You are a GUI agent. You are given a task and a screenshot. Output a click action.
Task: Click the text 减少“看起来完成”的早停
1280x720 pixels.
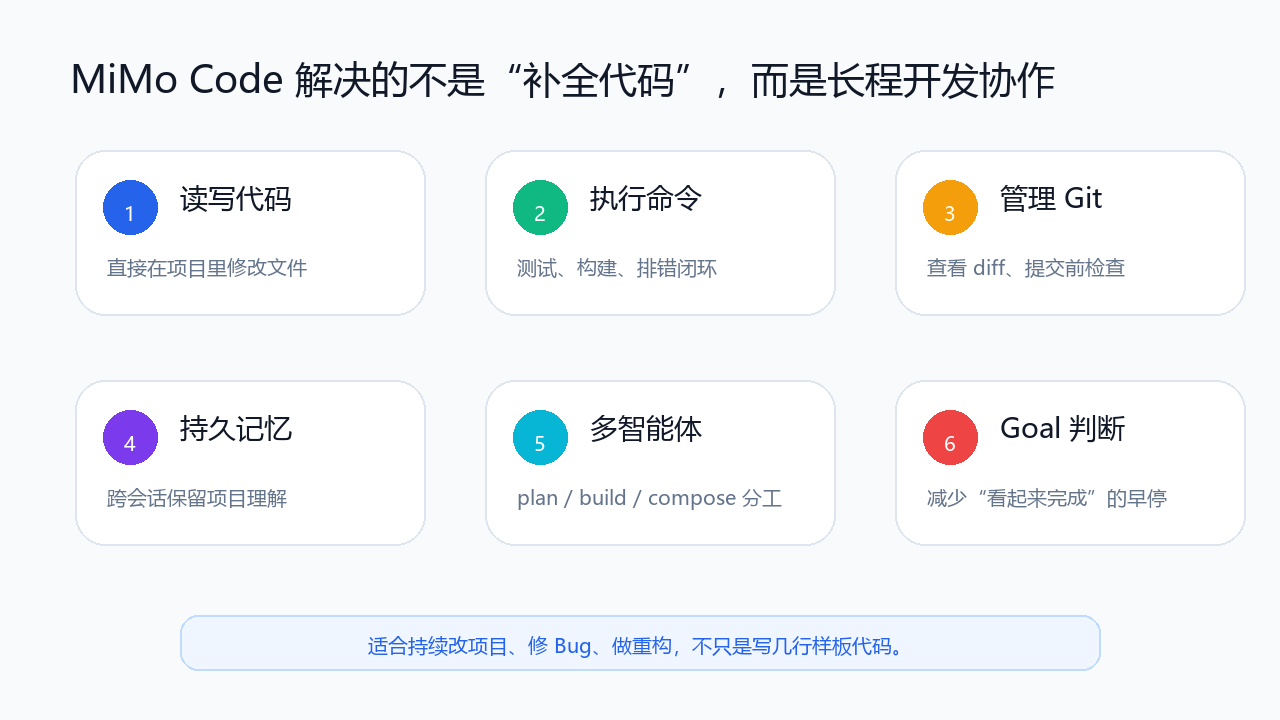pos(1047,498)
